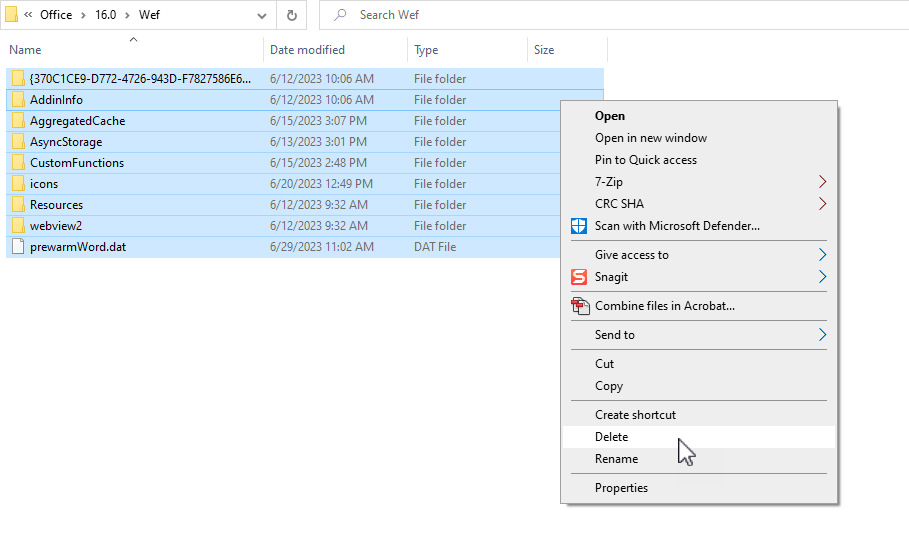The height and width of the screenshot is (537, 909).
Task: Click the search magnifier icon
Action: (x=341, y=15)
